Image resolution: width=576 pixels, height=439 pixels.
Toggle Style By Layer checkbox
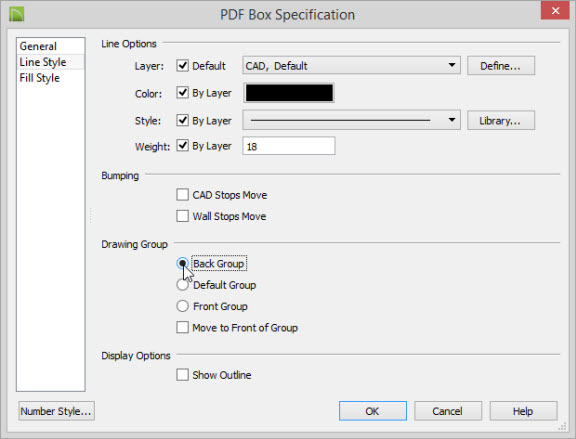click(183, 120)
